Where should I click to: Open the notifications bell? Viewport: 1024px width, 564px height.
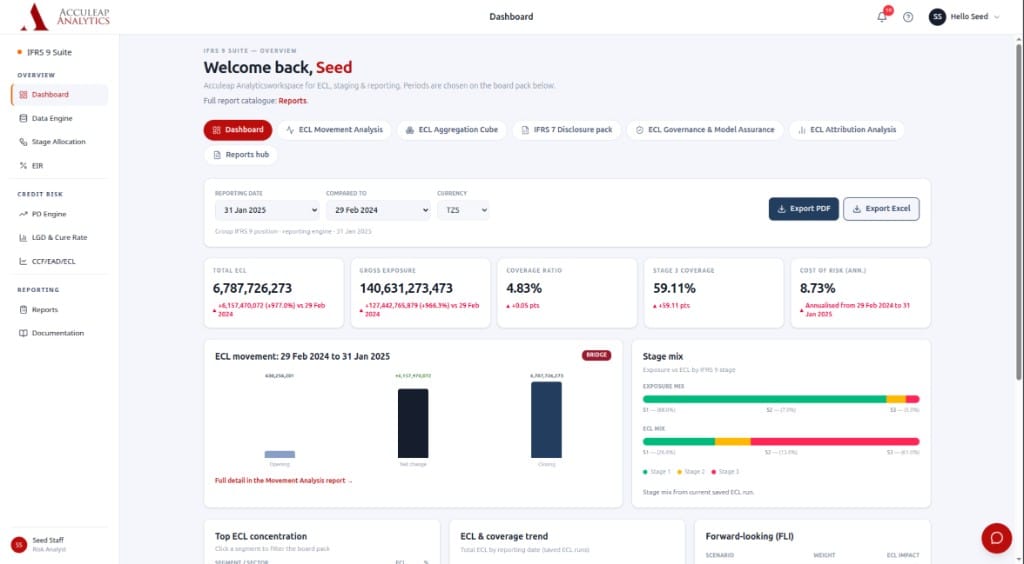click(882, 17)
